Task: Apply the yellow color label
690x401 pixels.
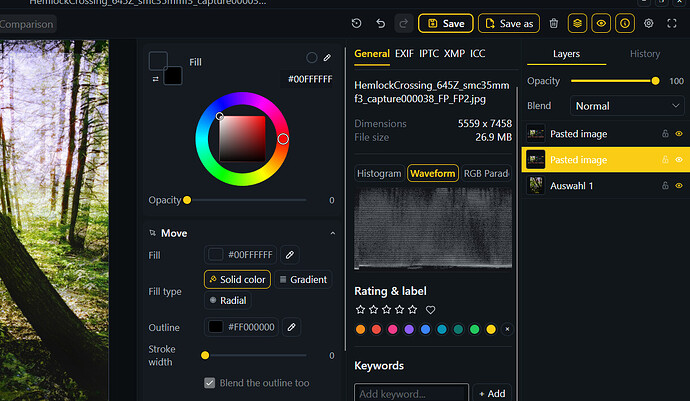Action: (491, 329)
